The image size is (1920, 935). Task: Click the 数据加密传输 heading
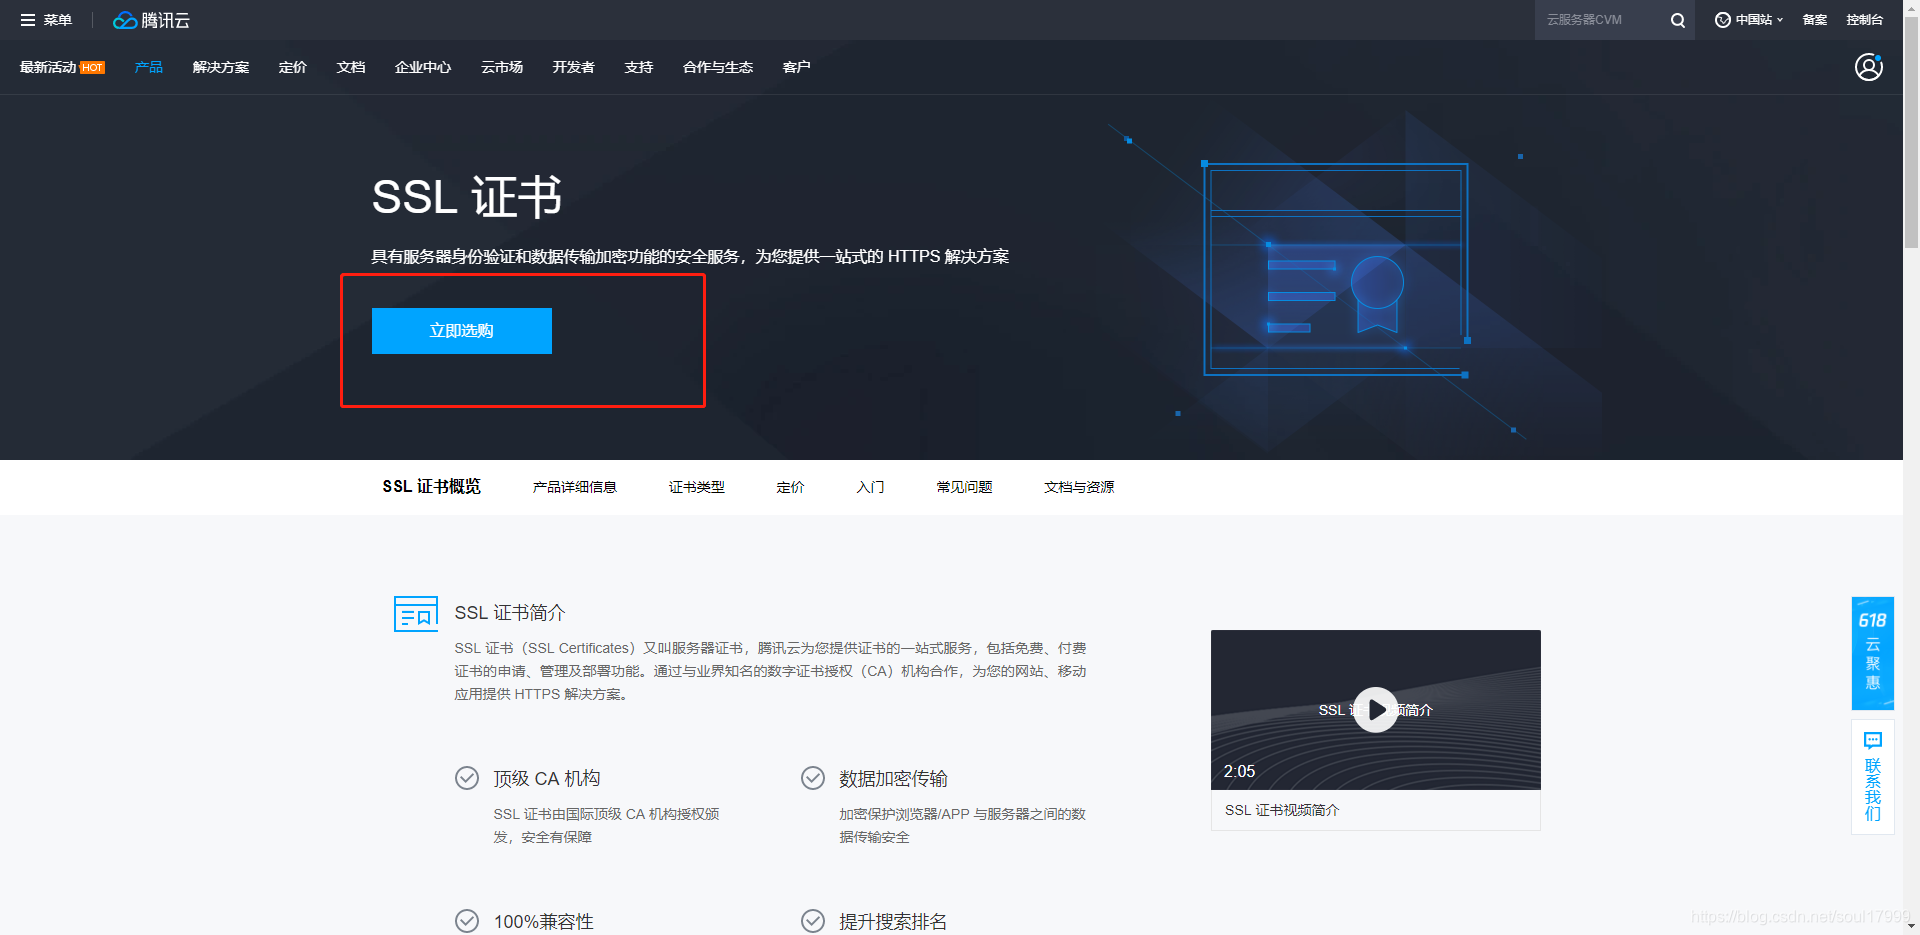(893, 778)
